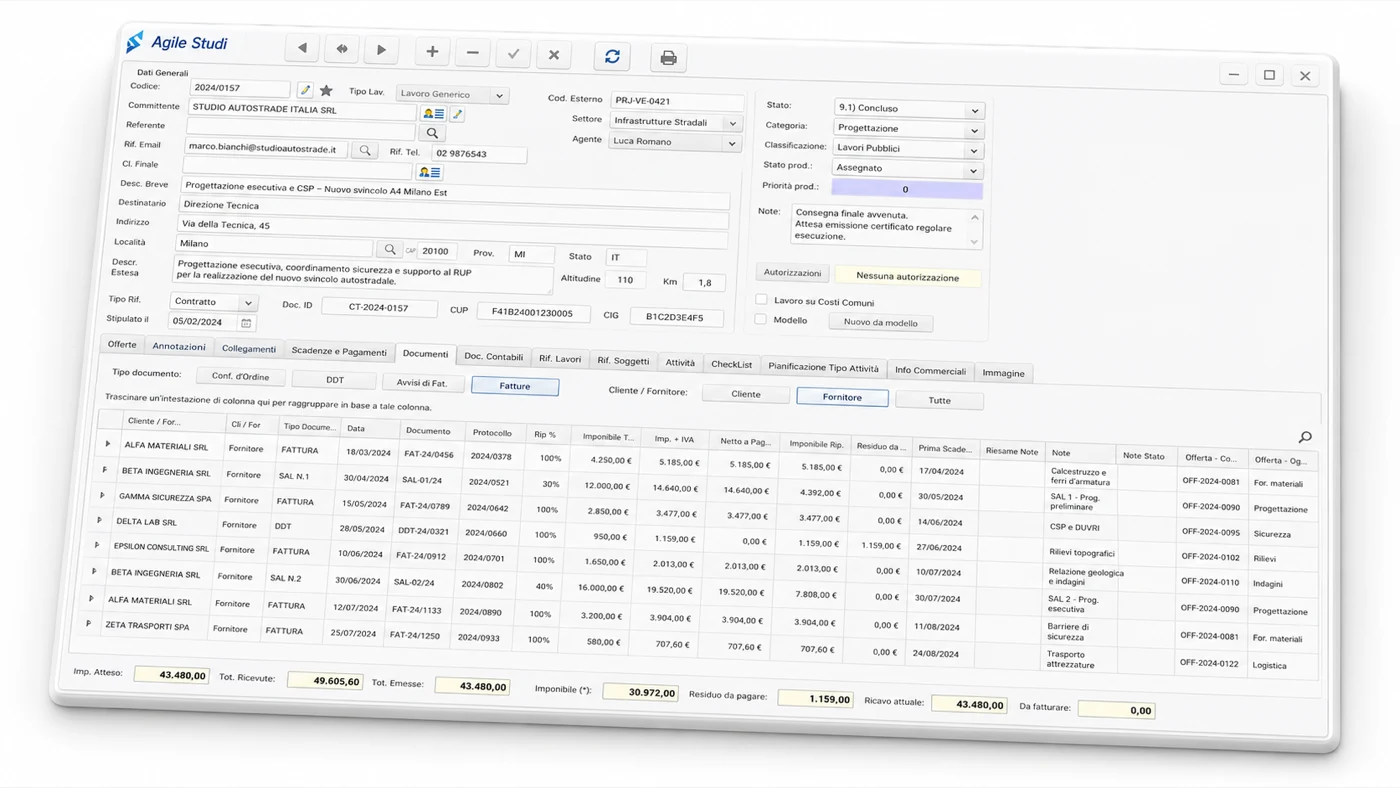Select the Fornitore filter toggle
The width and height of the screenshot is (1400, 788).
pos(842,397)
